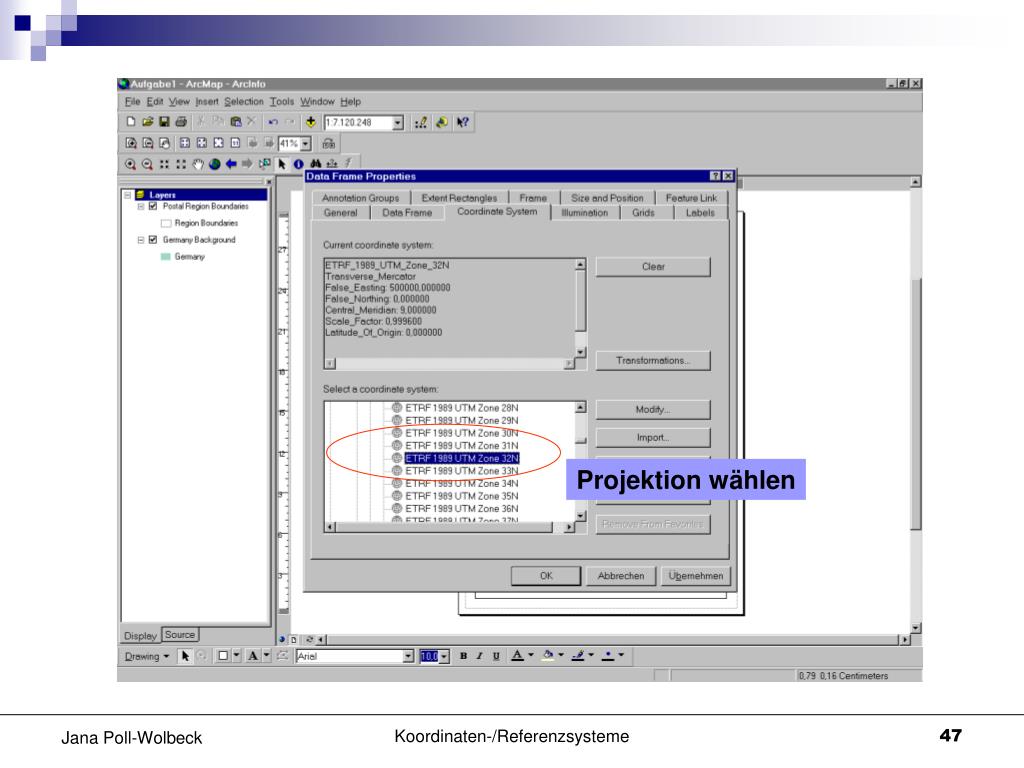Confirm dialog with OK button
The width and height of the screenshot is (1024, 768).
[x=546, y=576]
